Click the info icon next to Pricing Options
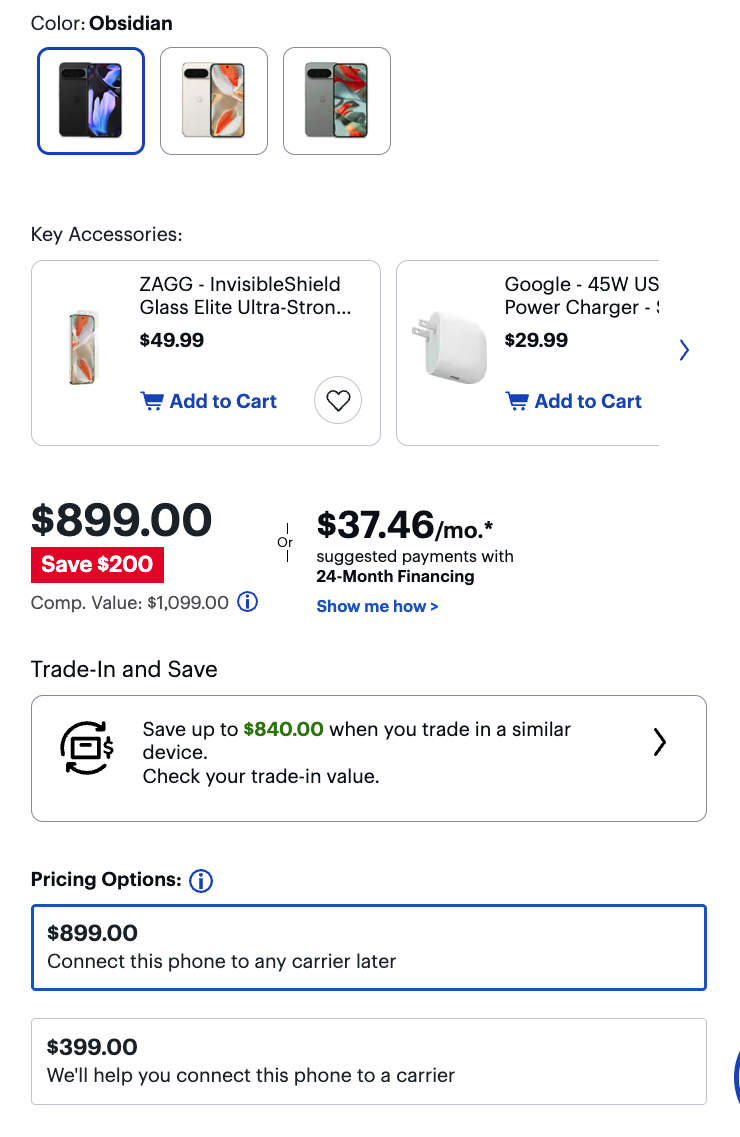The image size is (740, 1137). pyautogui.click(x=201, y=881)
